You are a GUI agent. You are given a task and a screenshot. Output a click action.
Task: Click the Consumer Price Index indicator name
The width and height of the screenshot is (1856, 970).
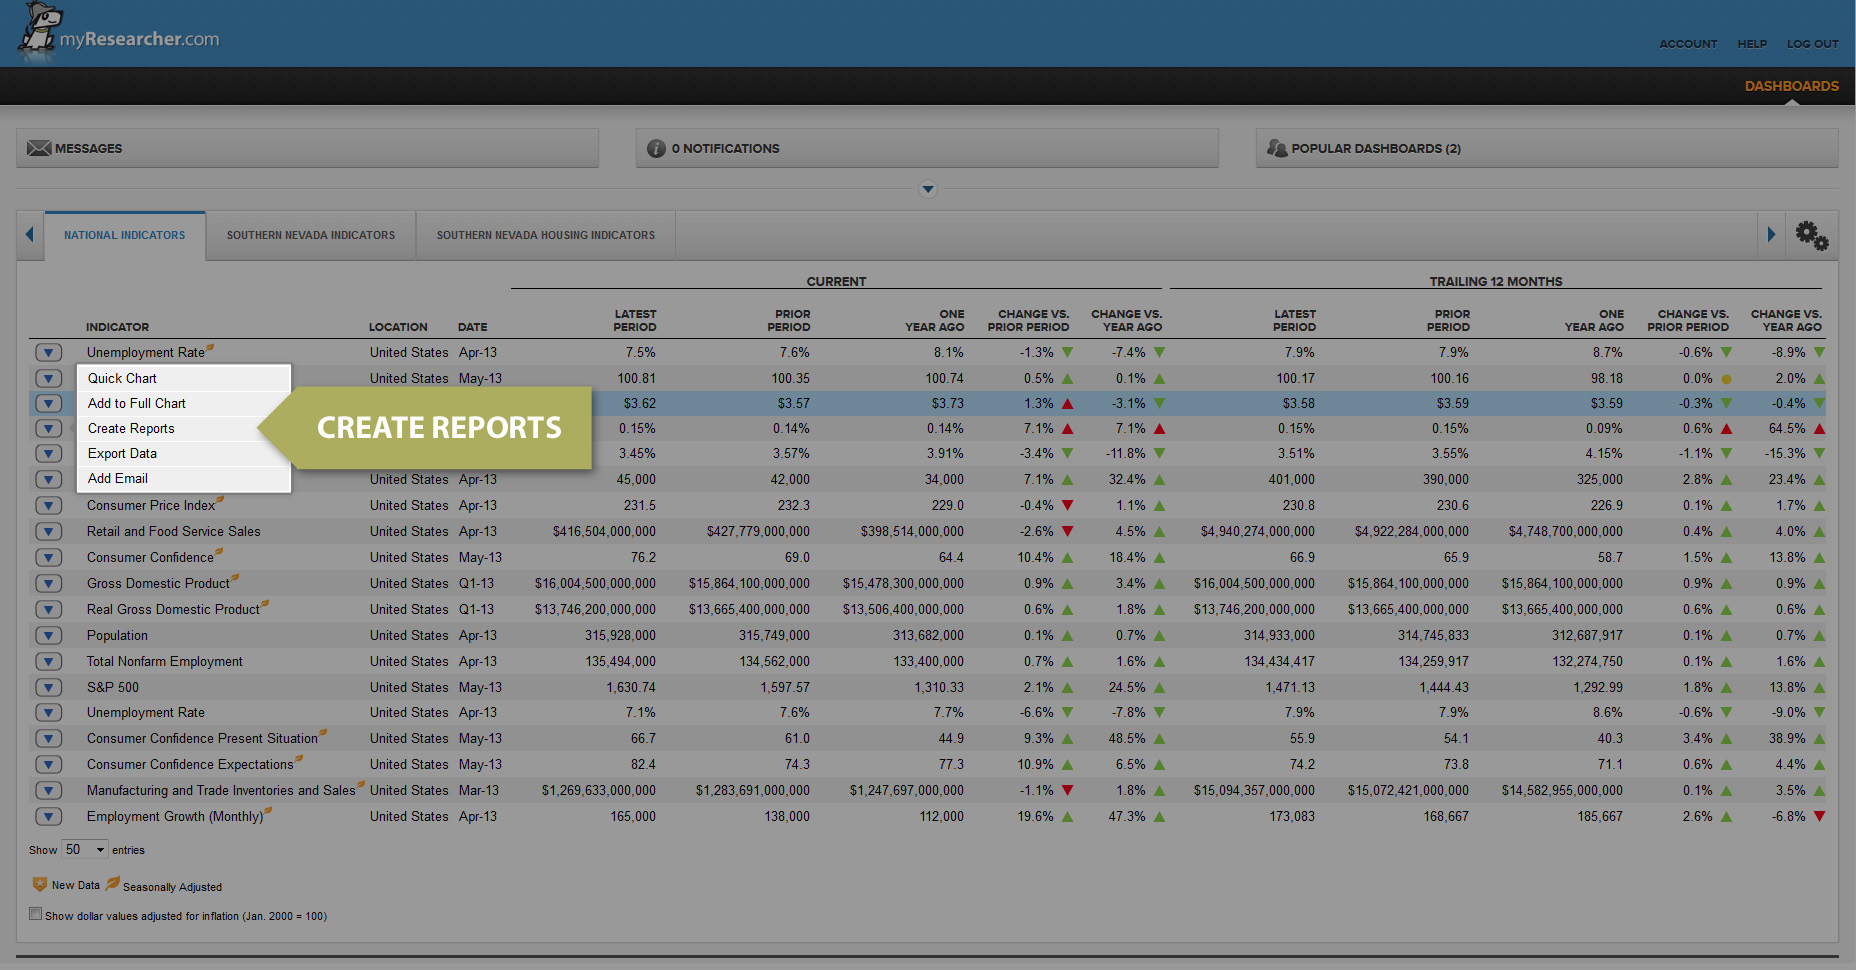(151, 505)
